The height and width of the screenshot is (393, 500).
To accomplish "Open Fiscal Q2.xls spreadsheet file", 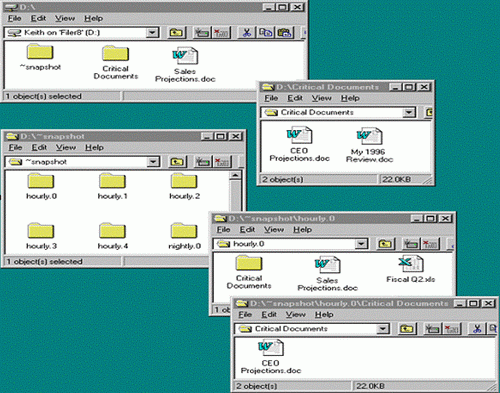I will coord(411,269).
